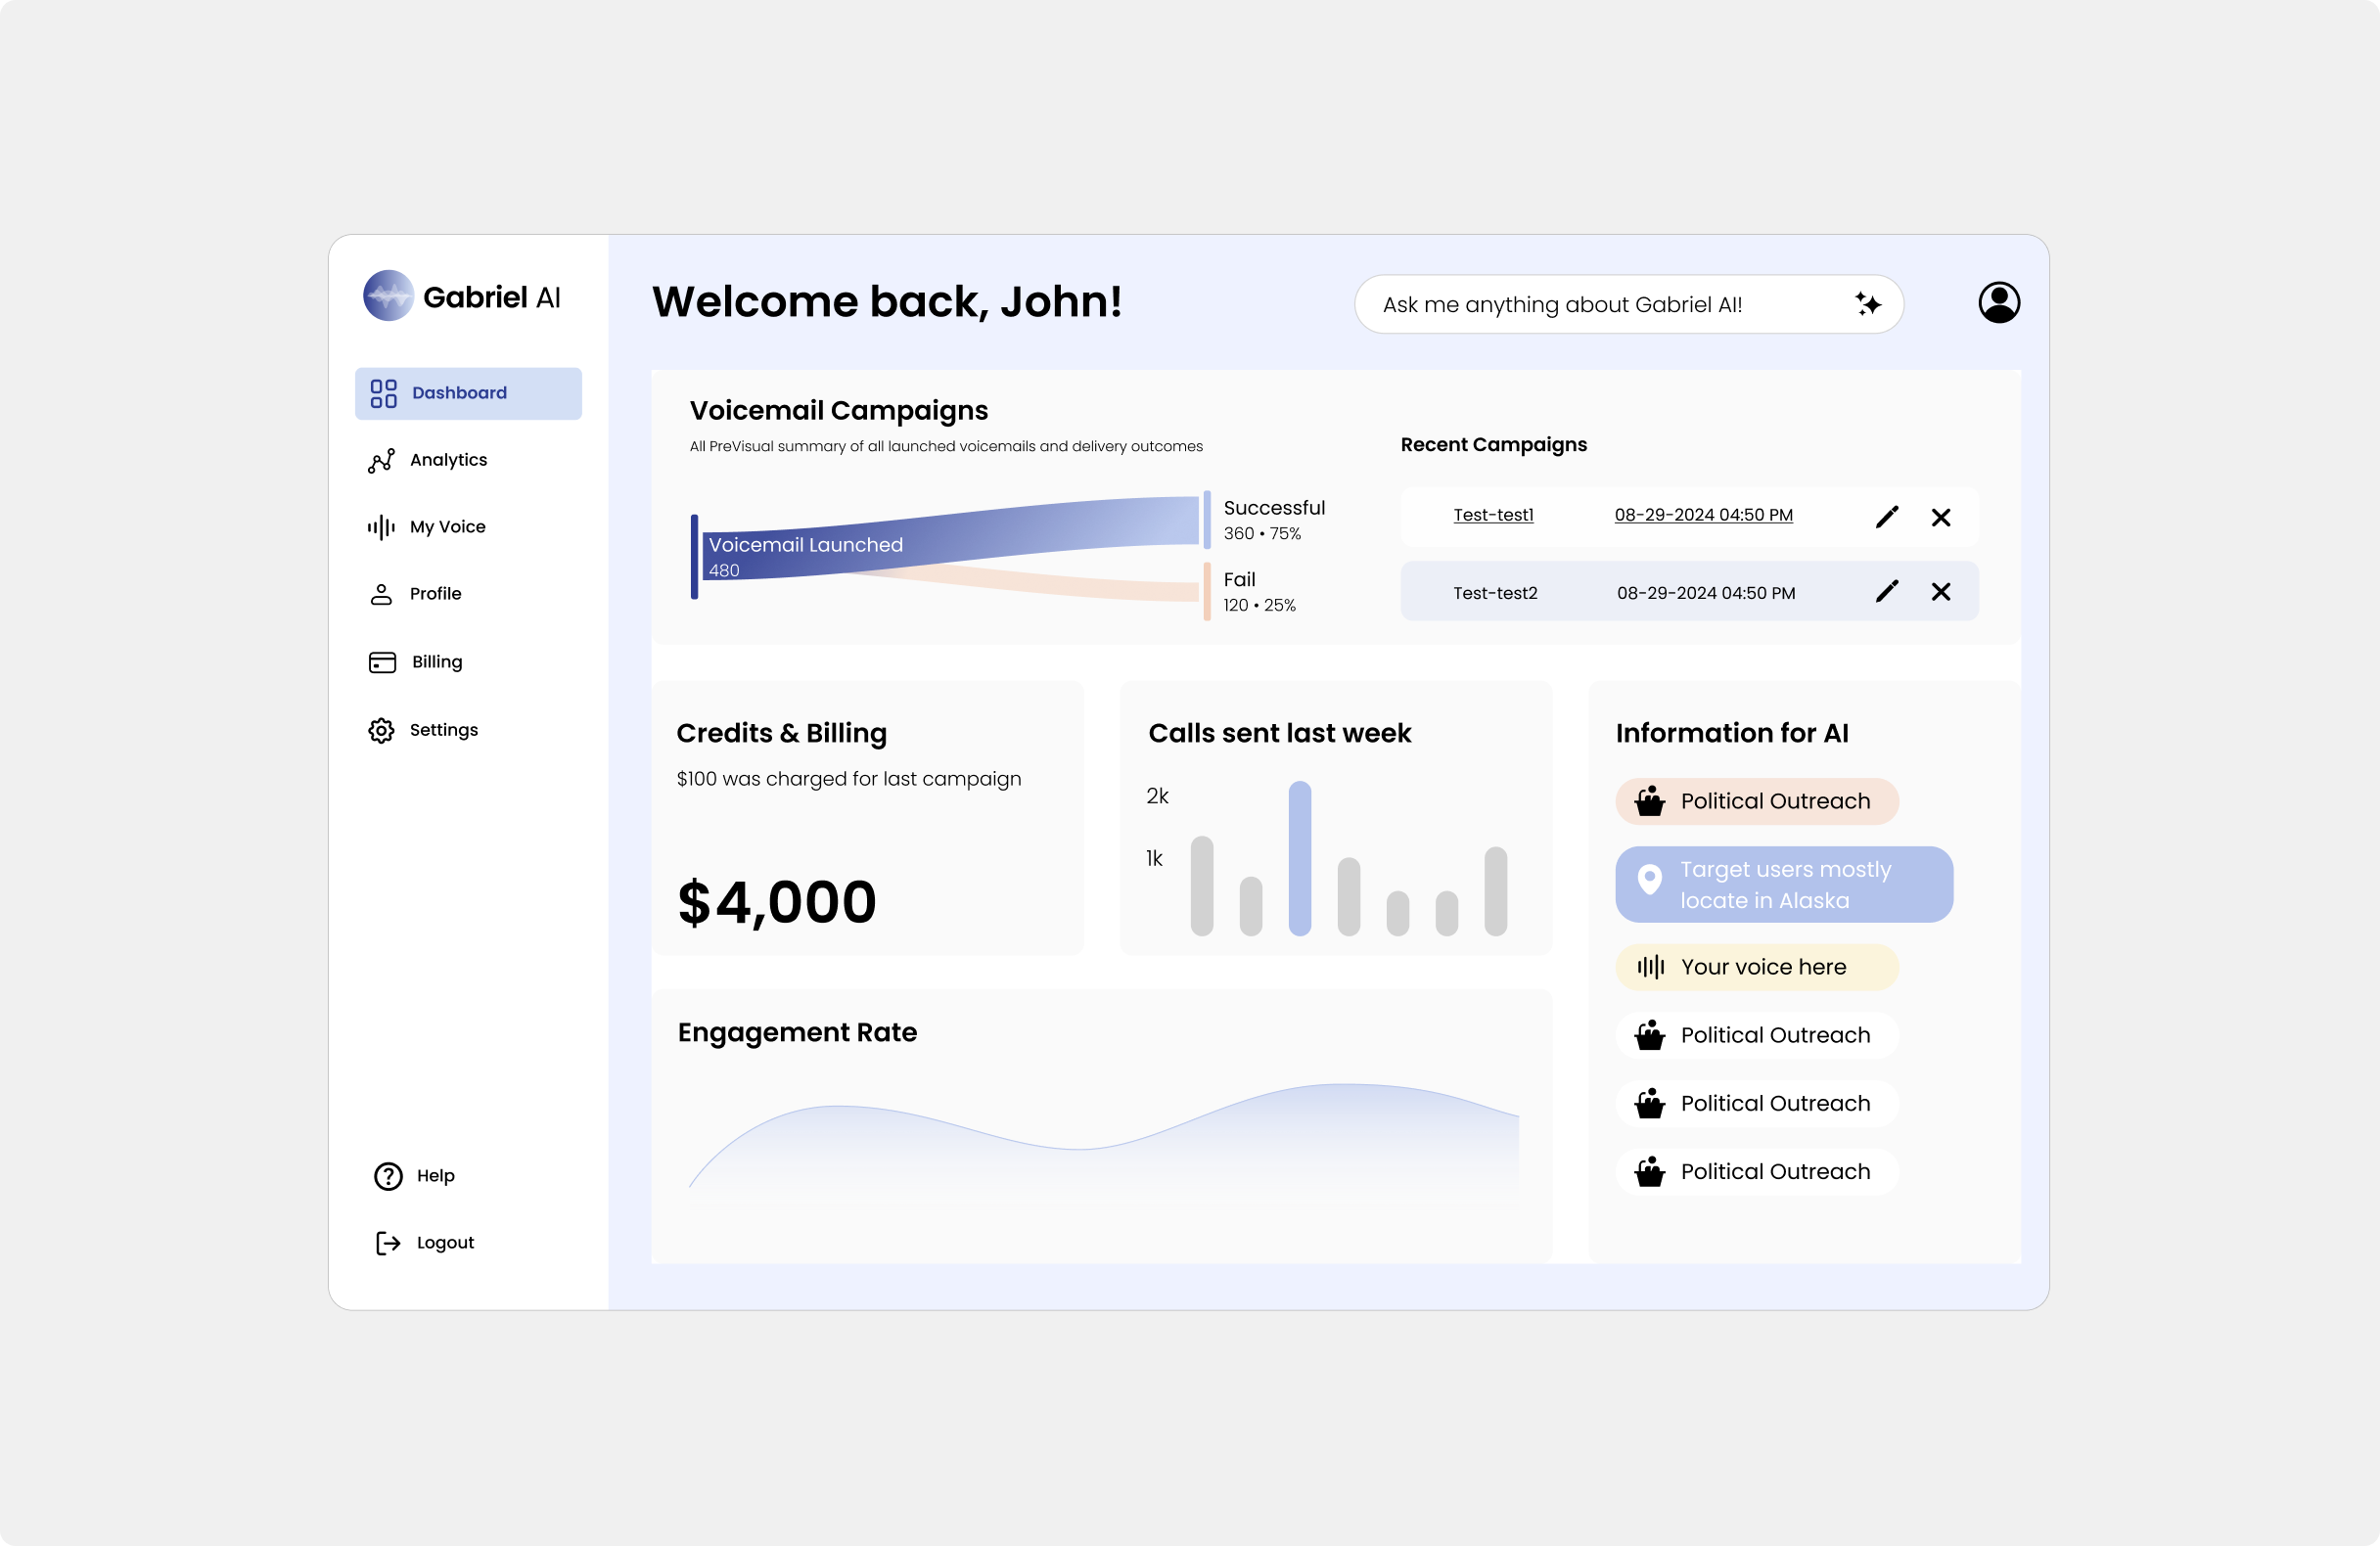Click the Profile person icon in sidebar
The image size is (2380, 1546).
(x=381, y=594)
